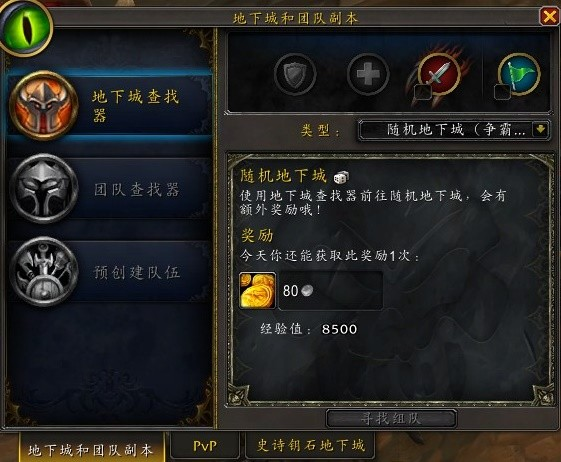Click the green flag leader icon
561x462 pixels.
[519, 73]
